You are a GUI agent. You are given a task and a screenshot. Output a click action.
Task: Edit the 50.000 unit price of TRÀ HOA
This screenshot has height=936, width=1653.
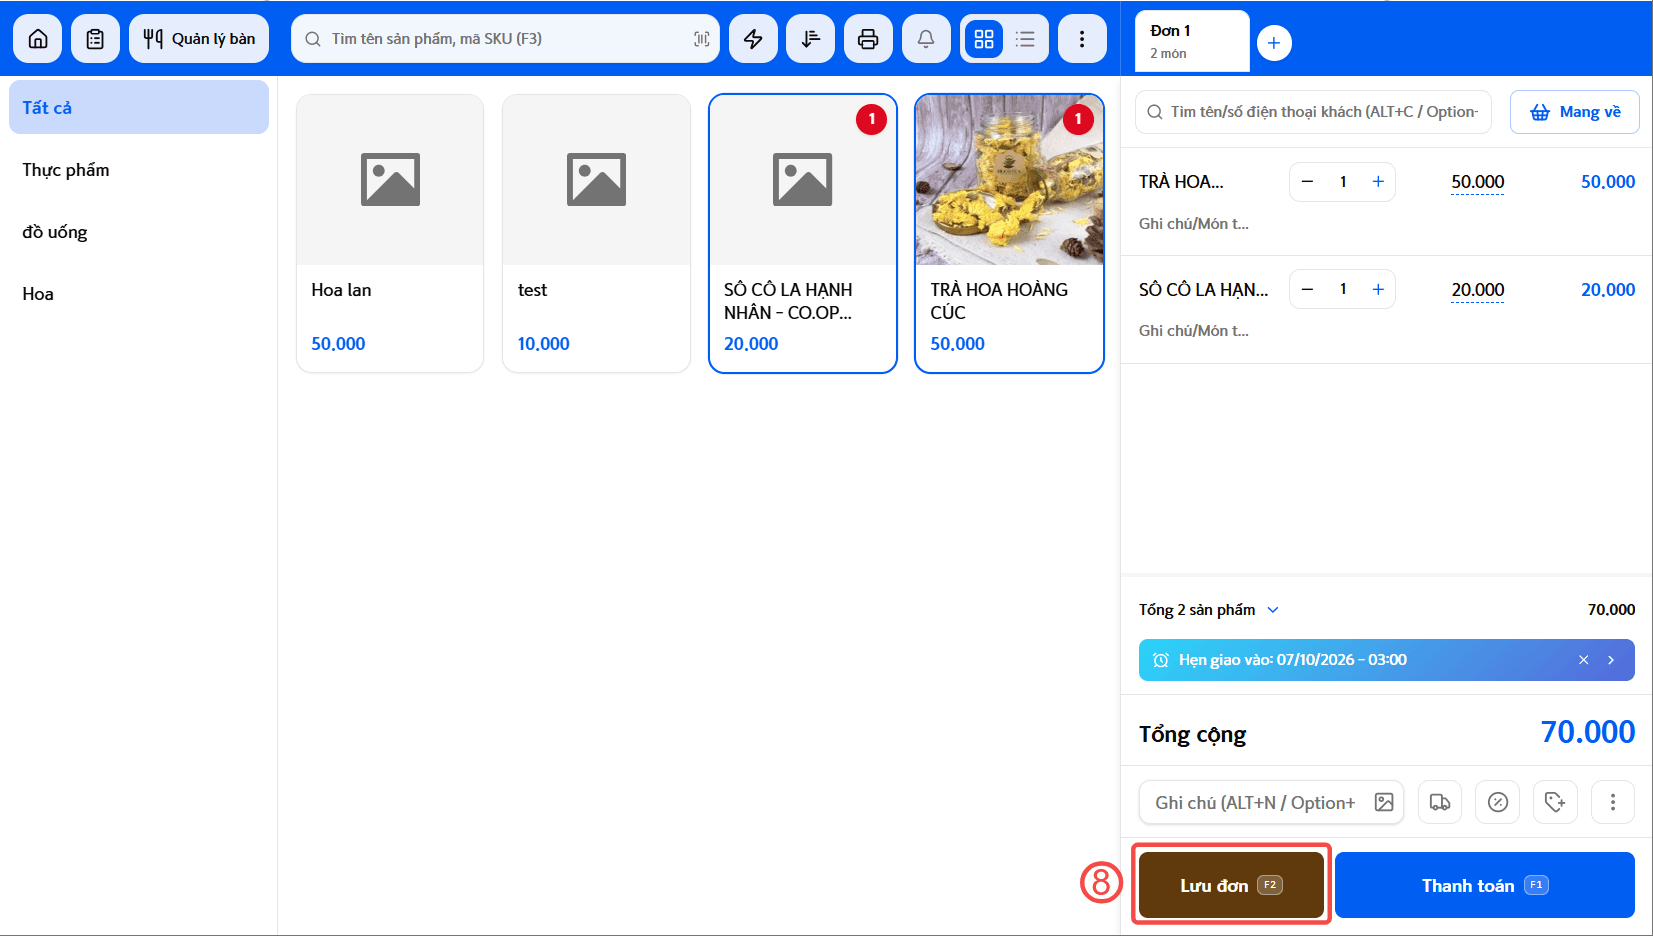coord(1477,182)
